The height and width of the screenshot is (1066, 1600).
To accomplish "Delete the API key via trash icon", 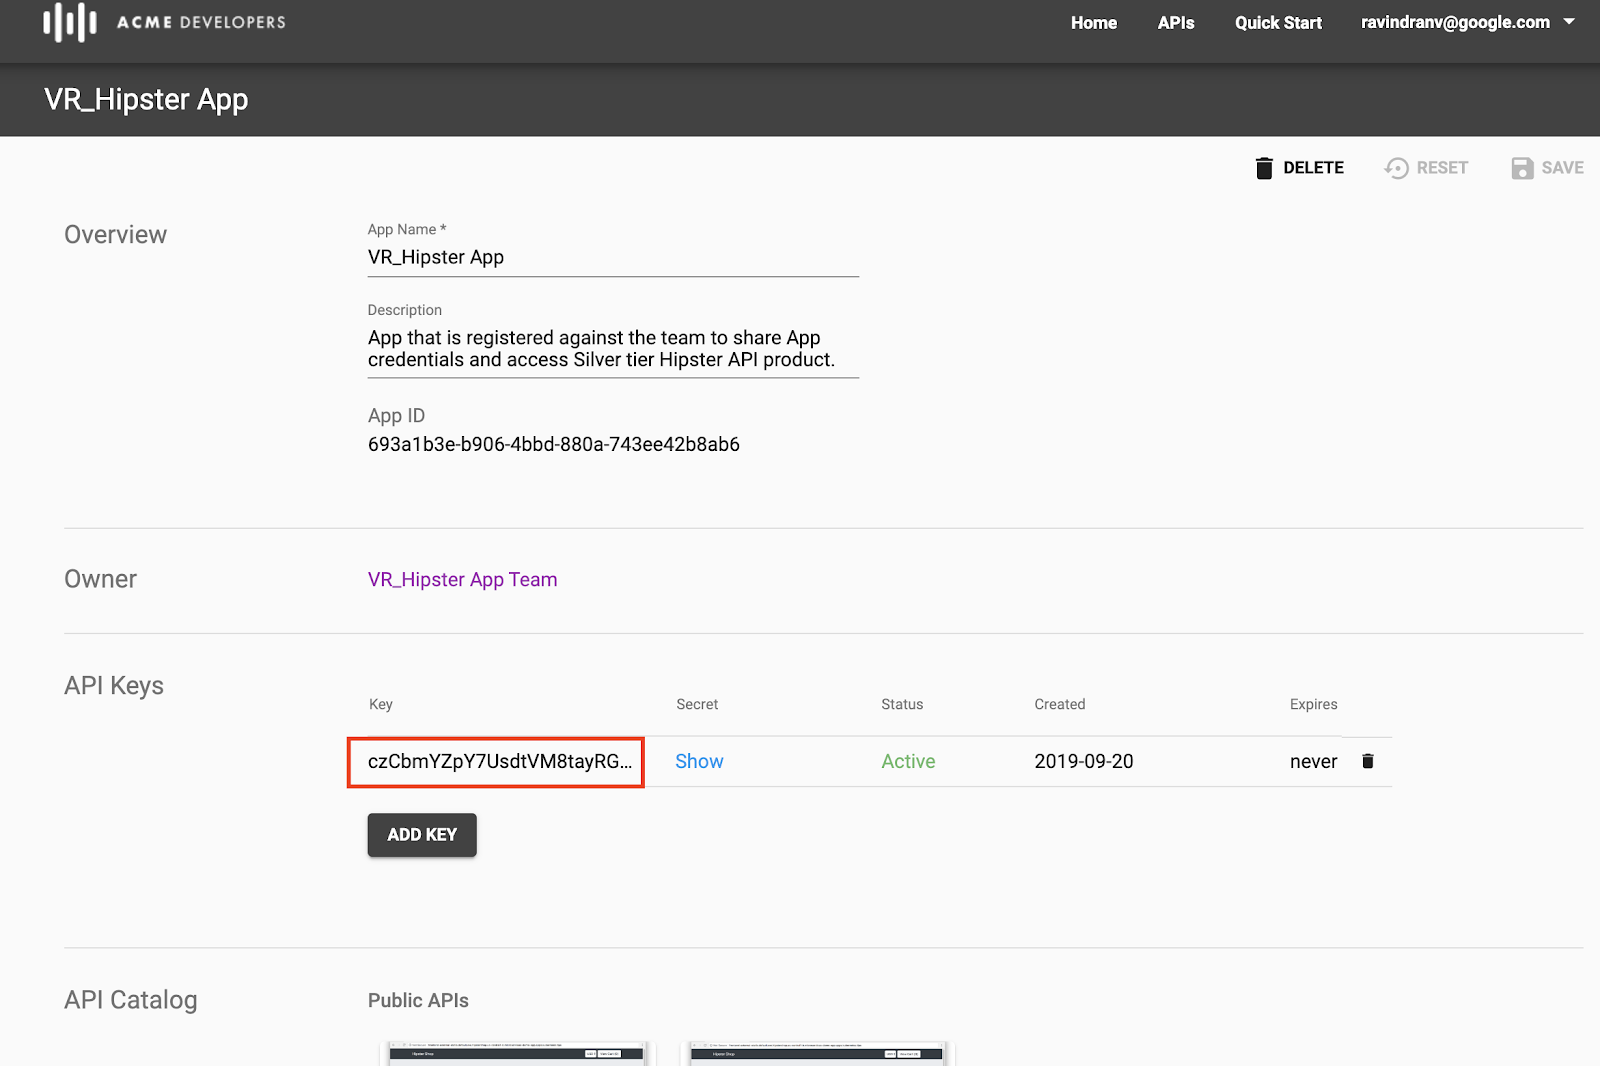I will pyautogui.click(x=1368, y=761).
